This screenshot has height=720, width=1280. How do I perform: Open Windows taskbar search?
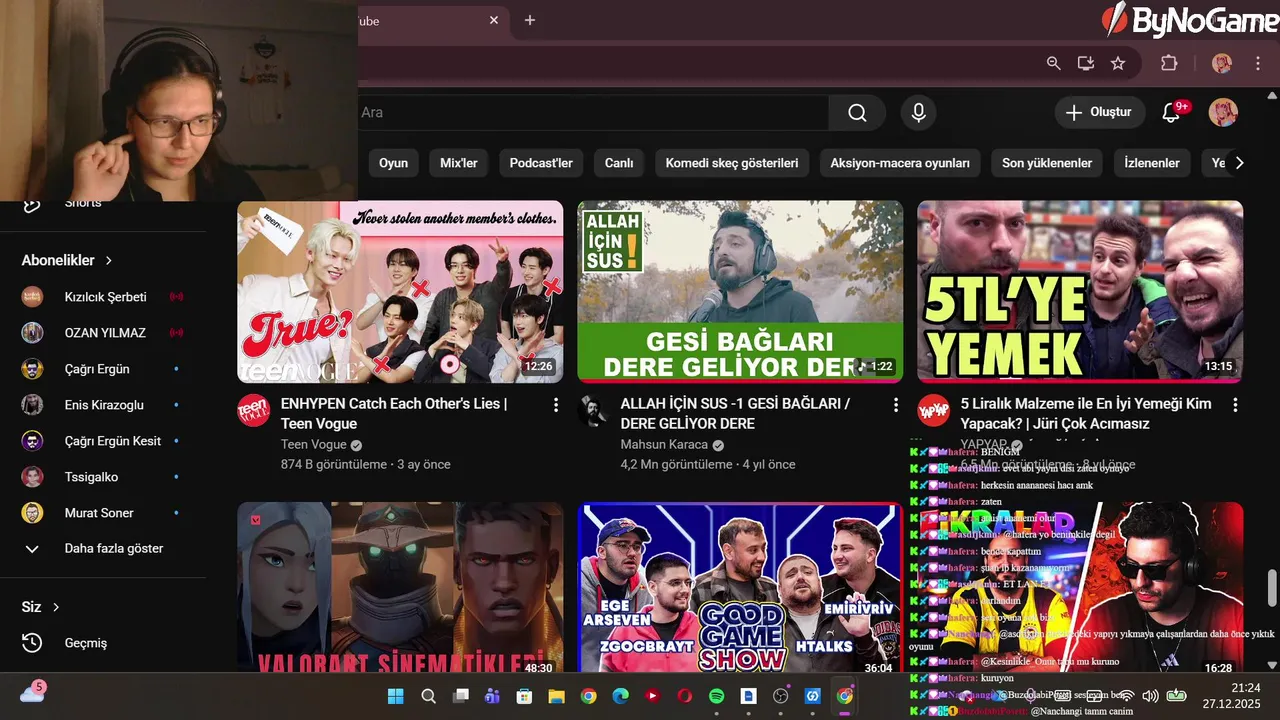tap(428, 696)
